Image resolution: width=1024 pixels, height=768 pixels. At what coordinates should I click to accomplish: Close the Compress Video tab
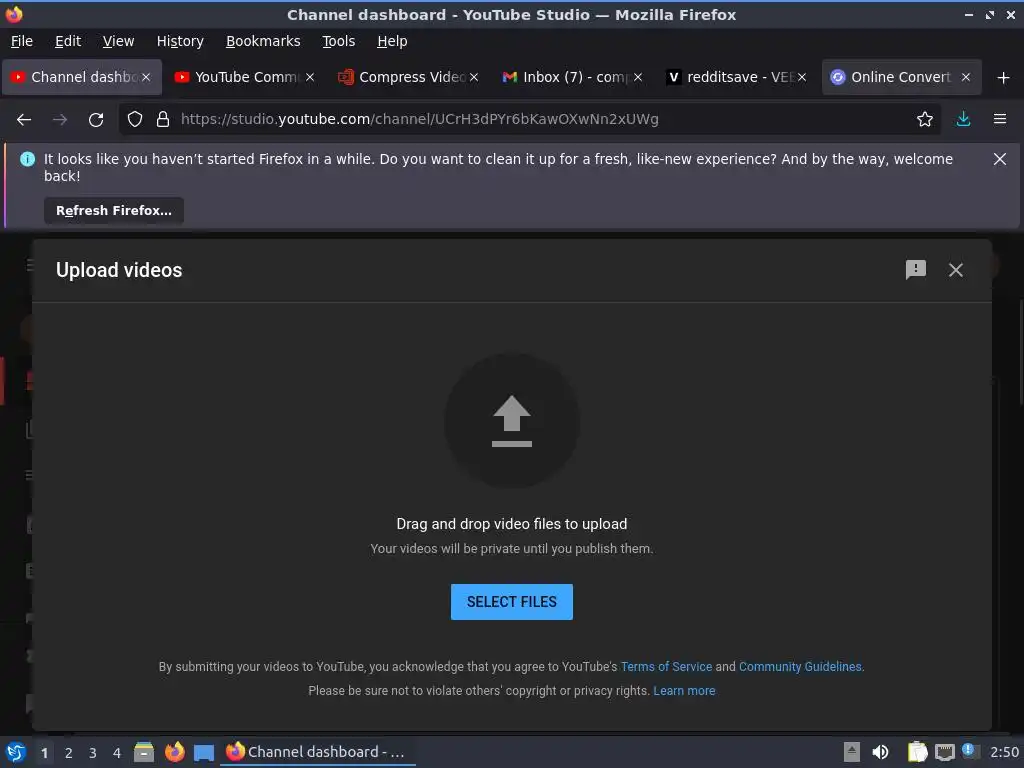click(474, 77)
